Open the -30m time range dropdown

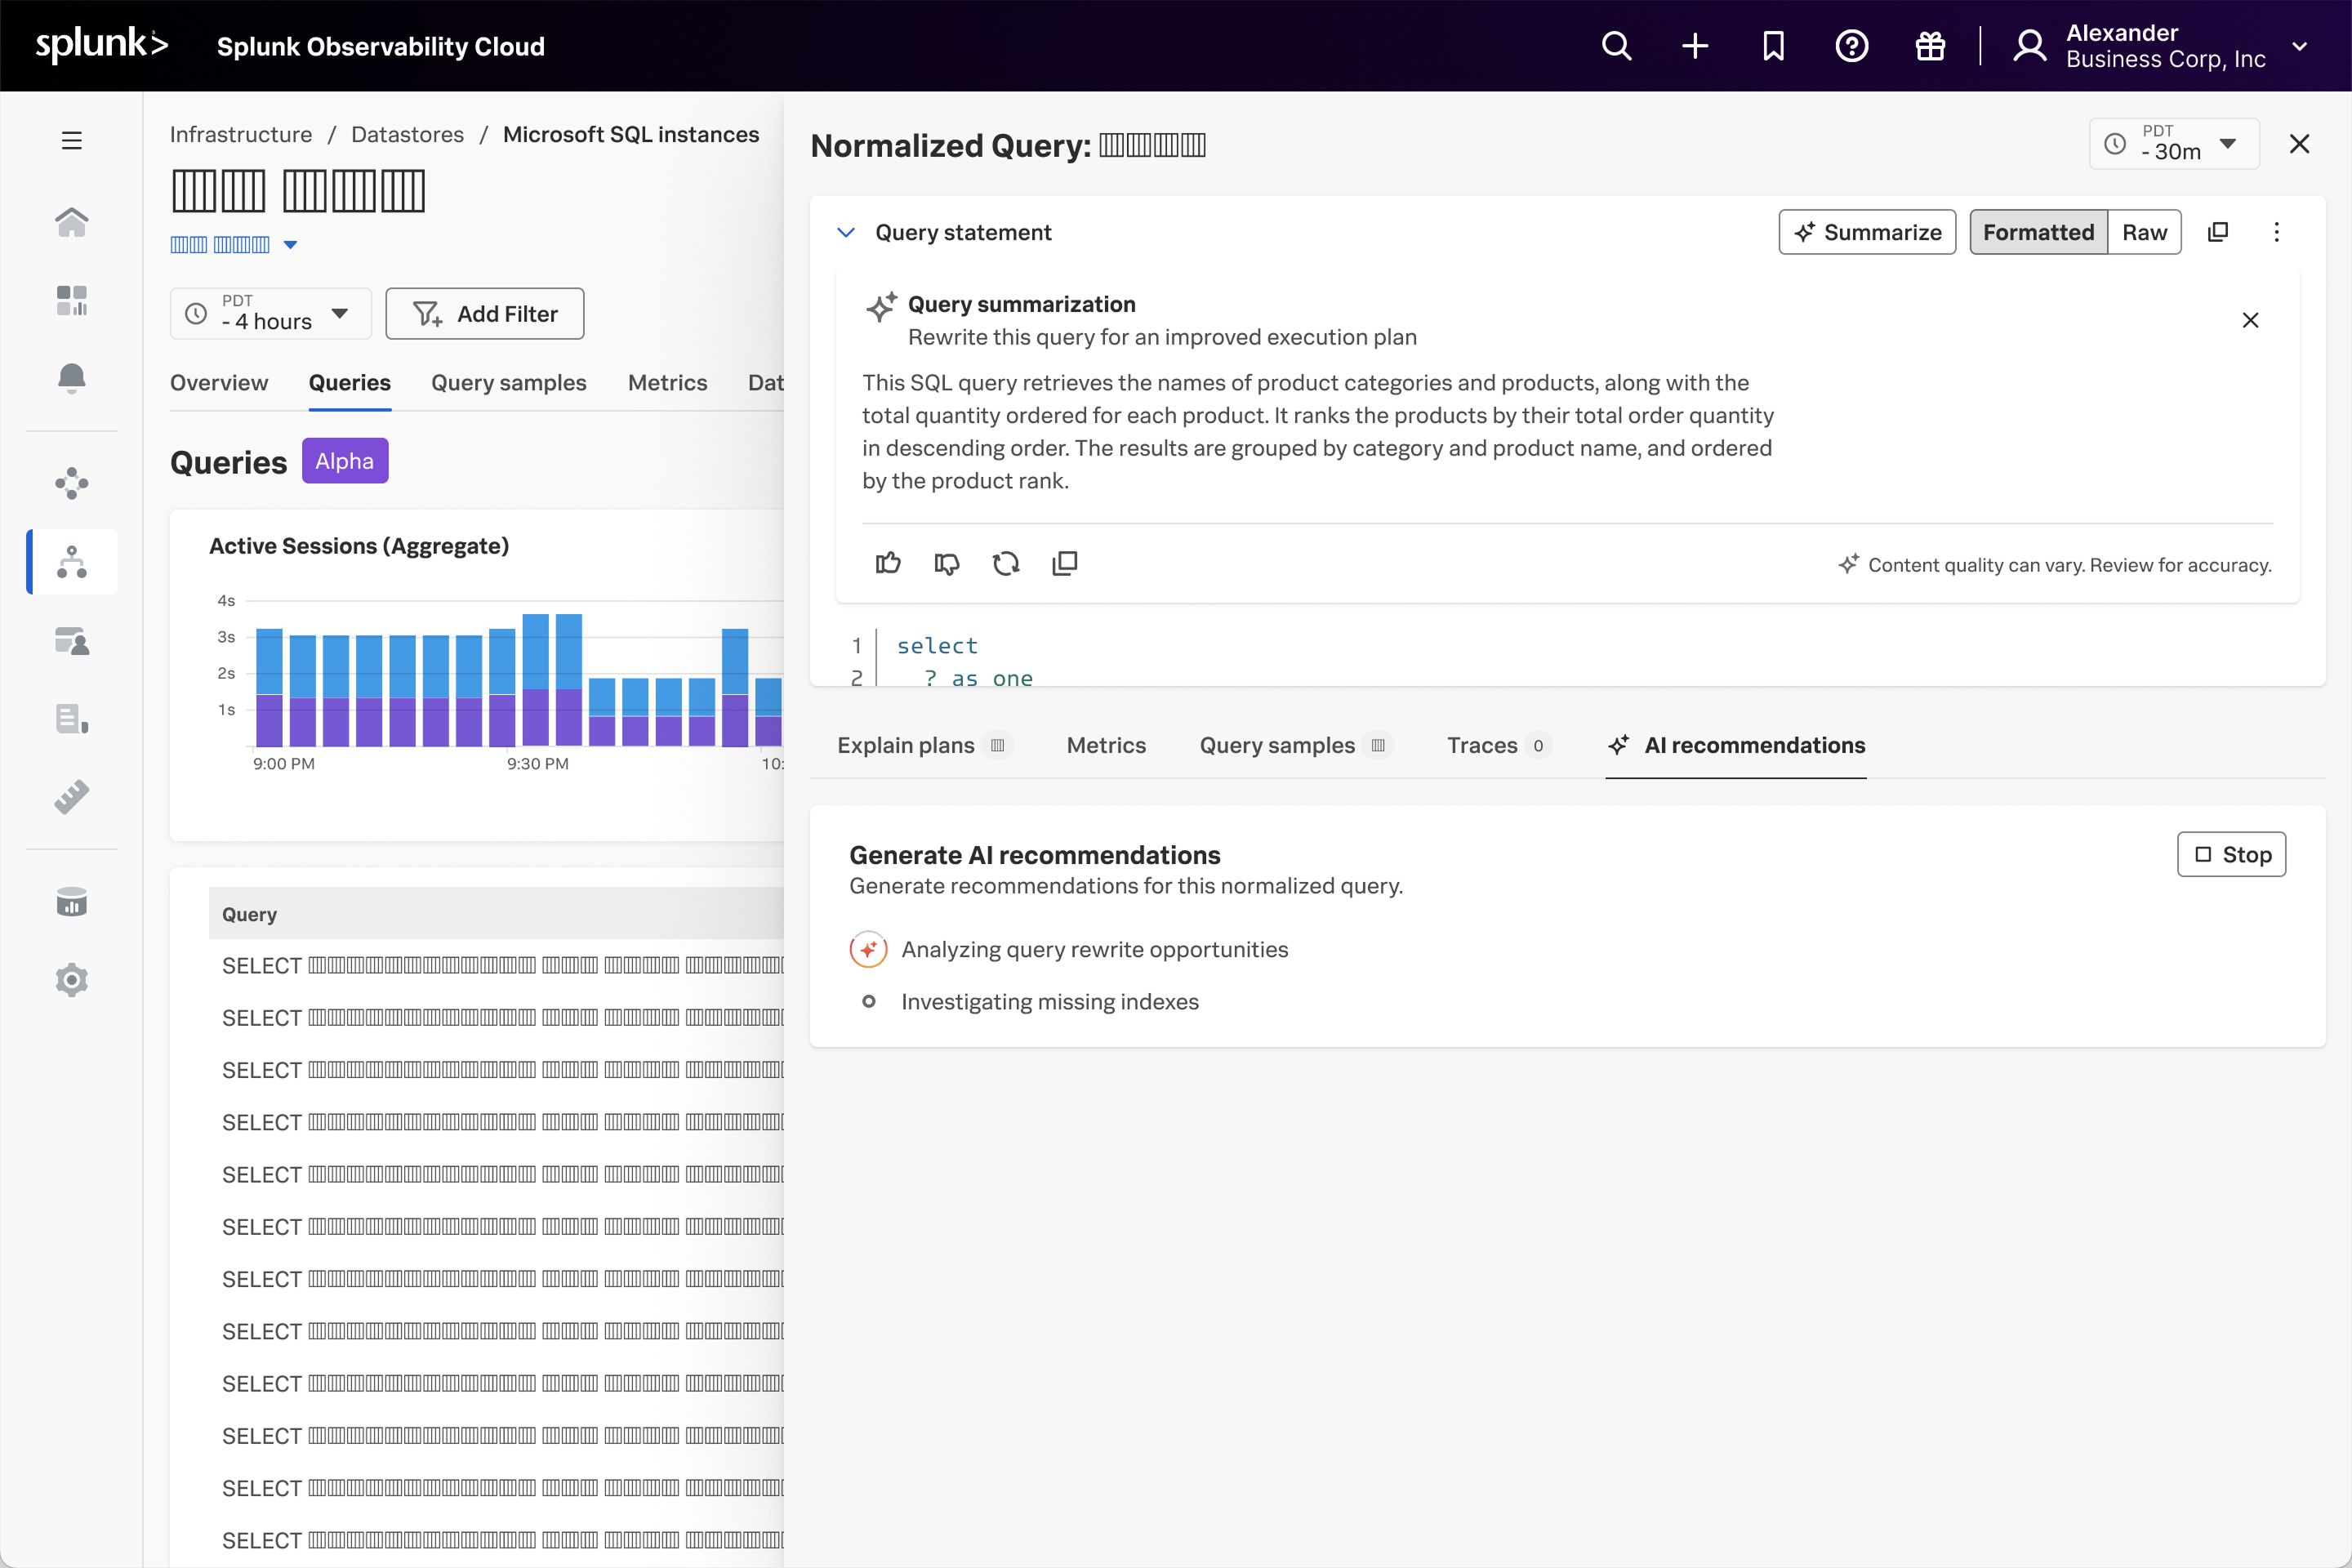[2173, 144]
